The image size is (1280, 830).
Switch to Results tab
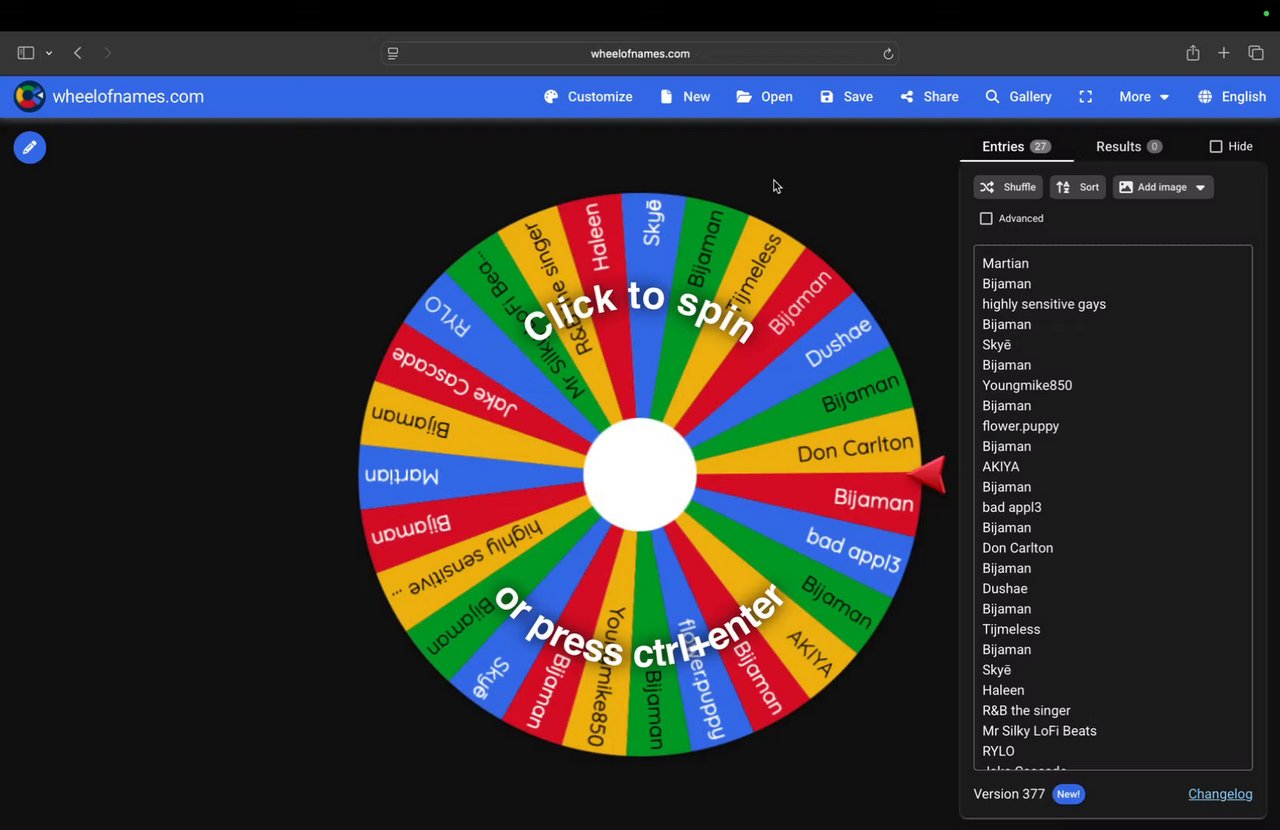[x=1129, y=146]
